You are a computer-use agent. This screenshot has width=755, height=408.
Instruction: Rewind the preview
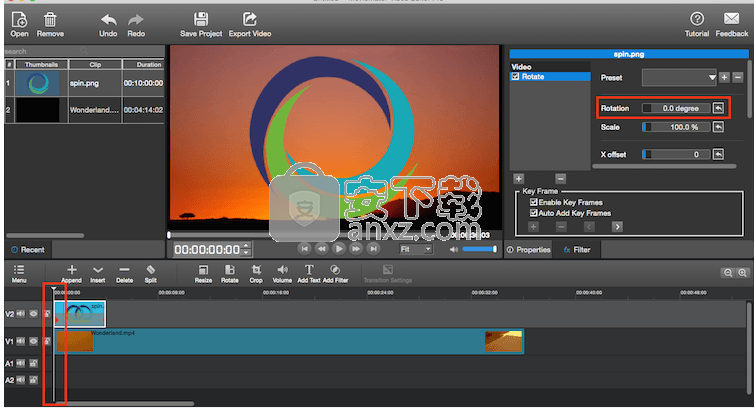click(x=321, y=249)
